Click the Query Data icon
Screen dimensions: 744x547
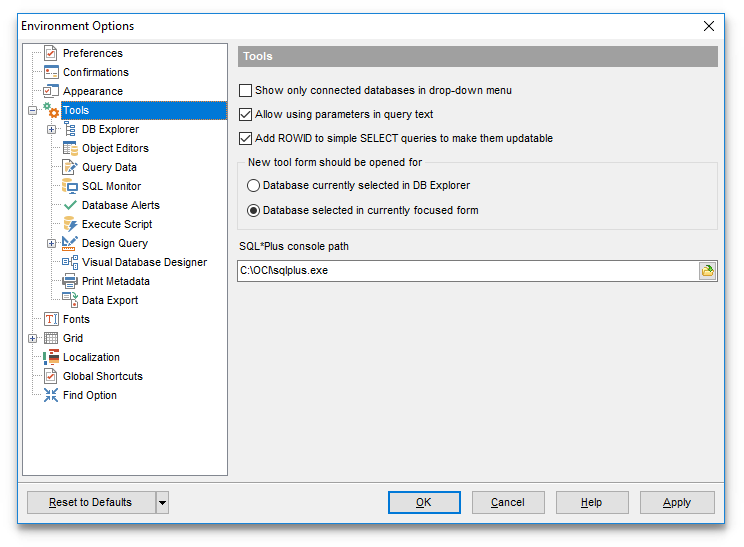click(70, 167)
